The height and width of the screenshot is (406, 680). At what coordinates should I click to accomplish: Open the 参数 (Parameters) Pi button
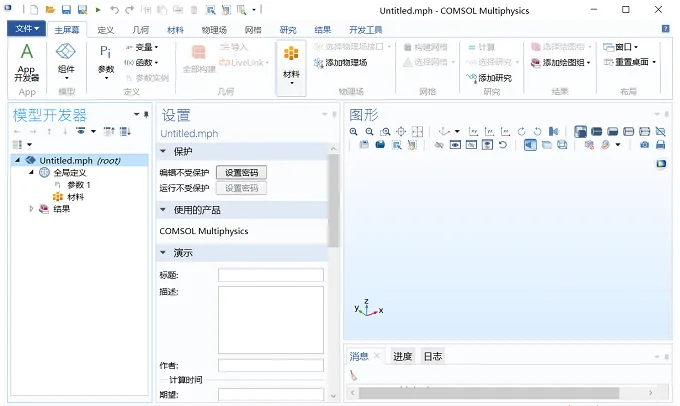tap(106, 62)
